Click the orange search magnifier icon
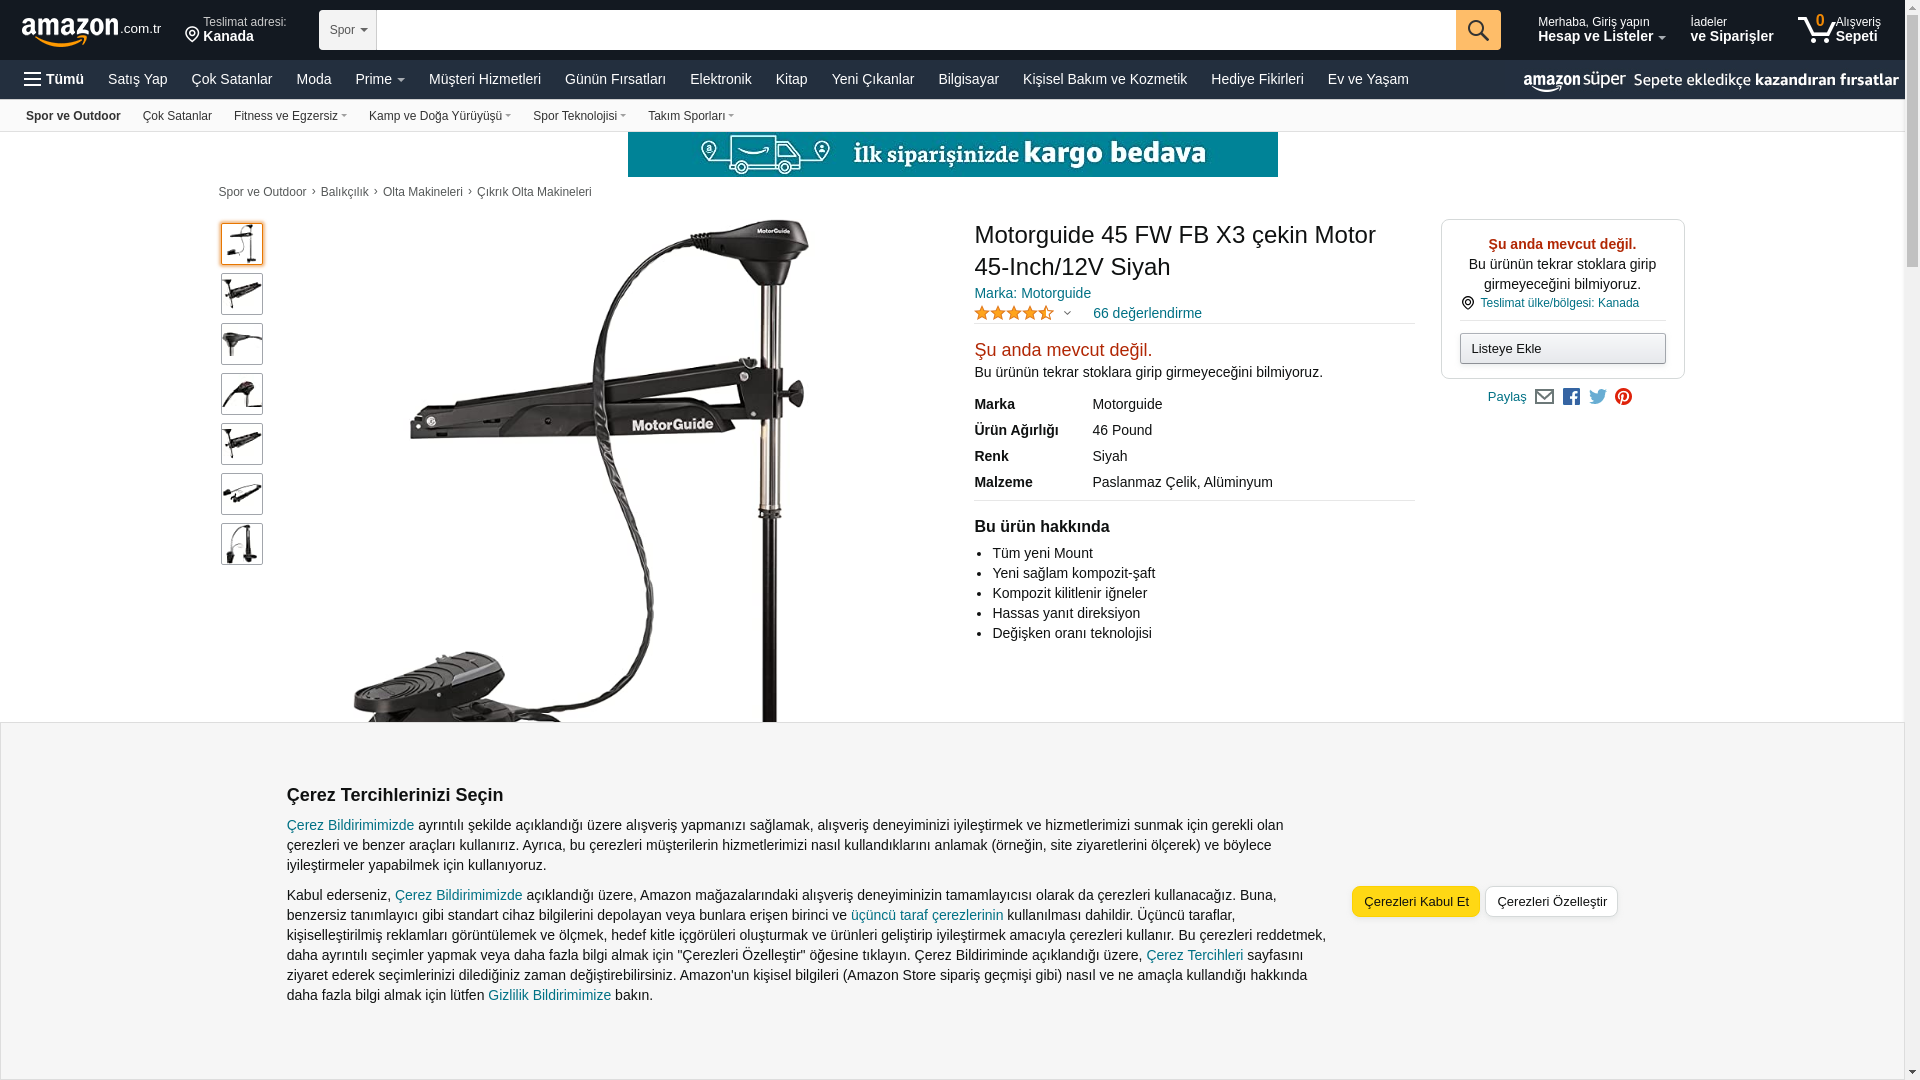1920x1080 pixels. [1478, 30]
